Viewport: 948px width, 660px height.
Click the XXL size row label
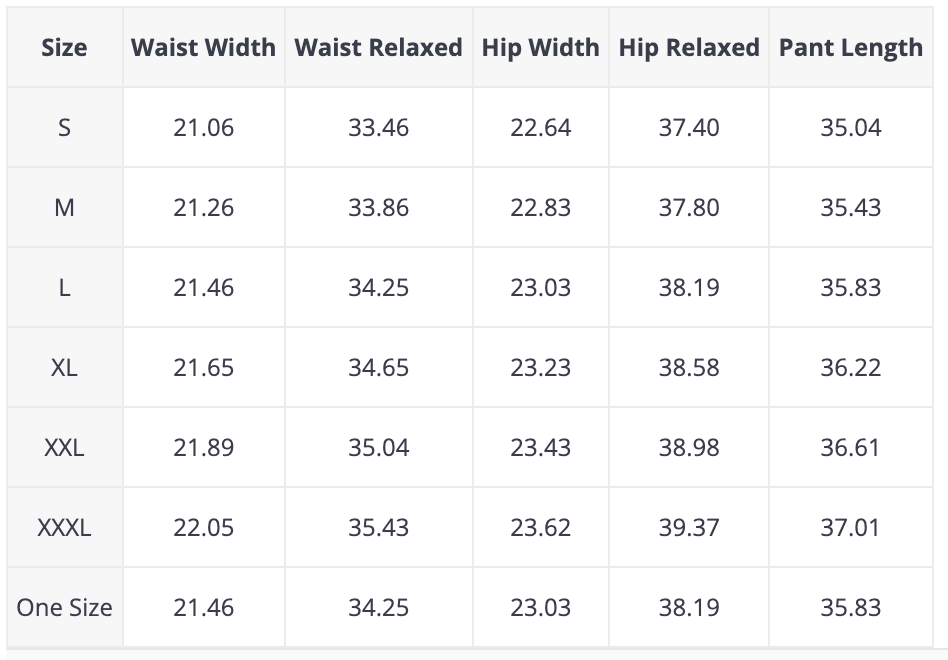pyautogui.click(x=64, y=447)
